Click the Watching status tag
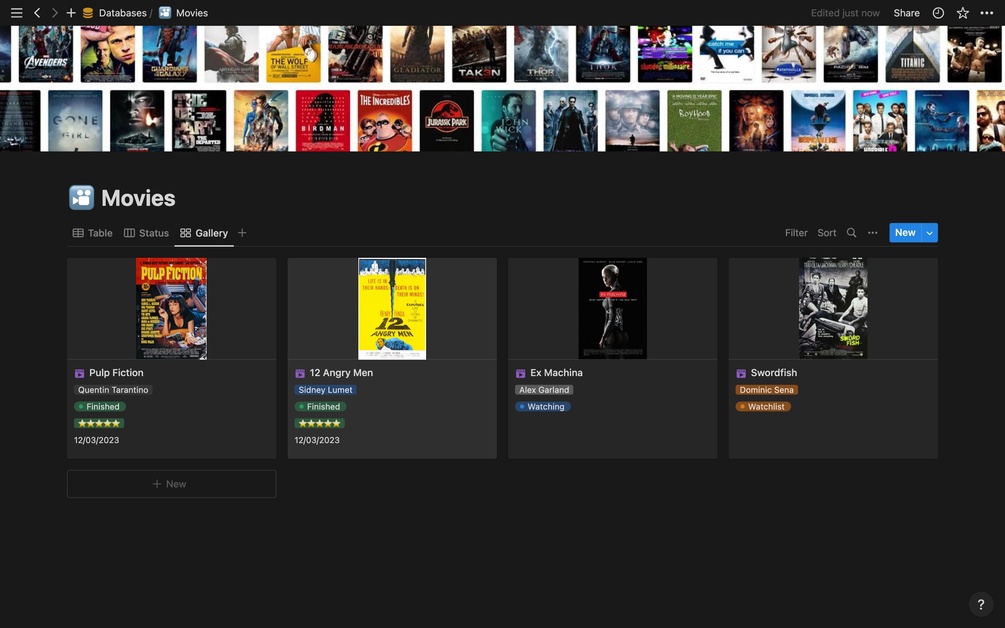The height and width of the screenshot is (628, 1005). tap(542, 406)
